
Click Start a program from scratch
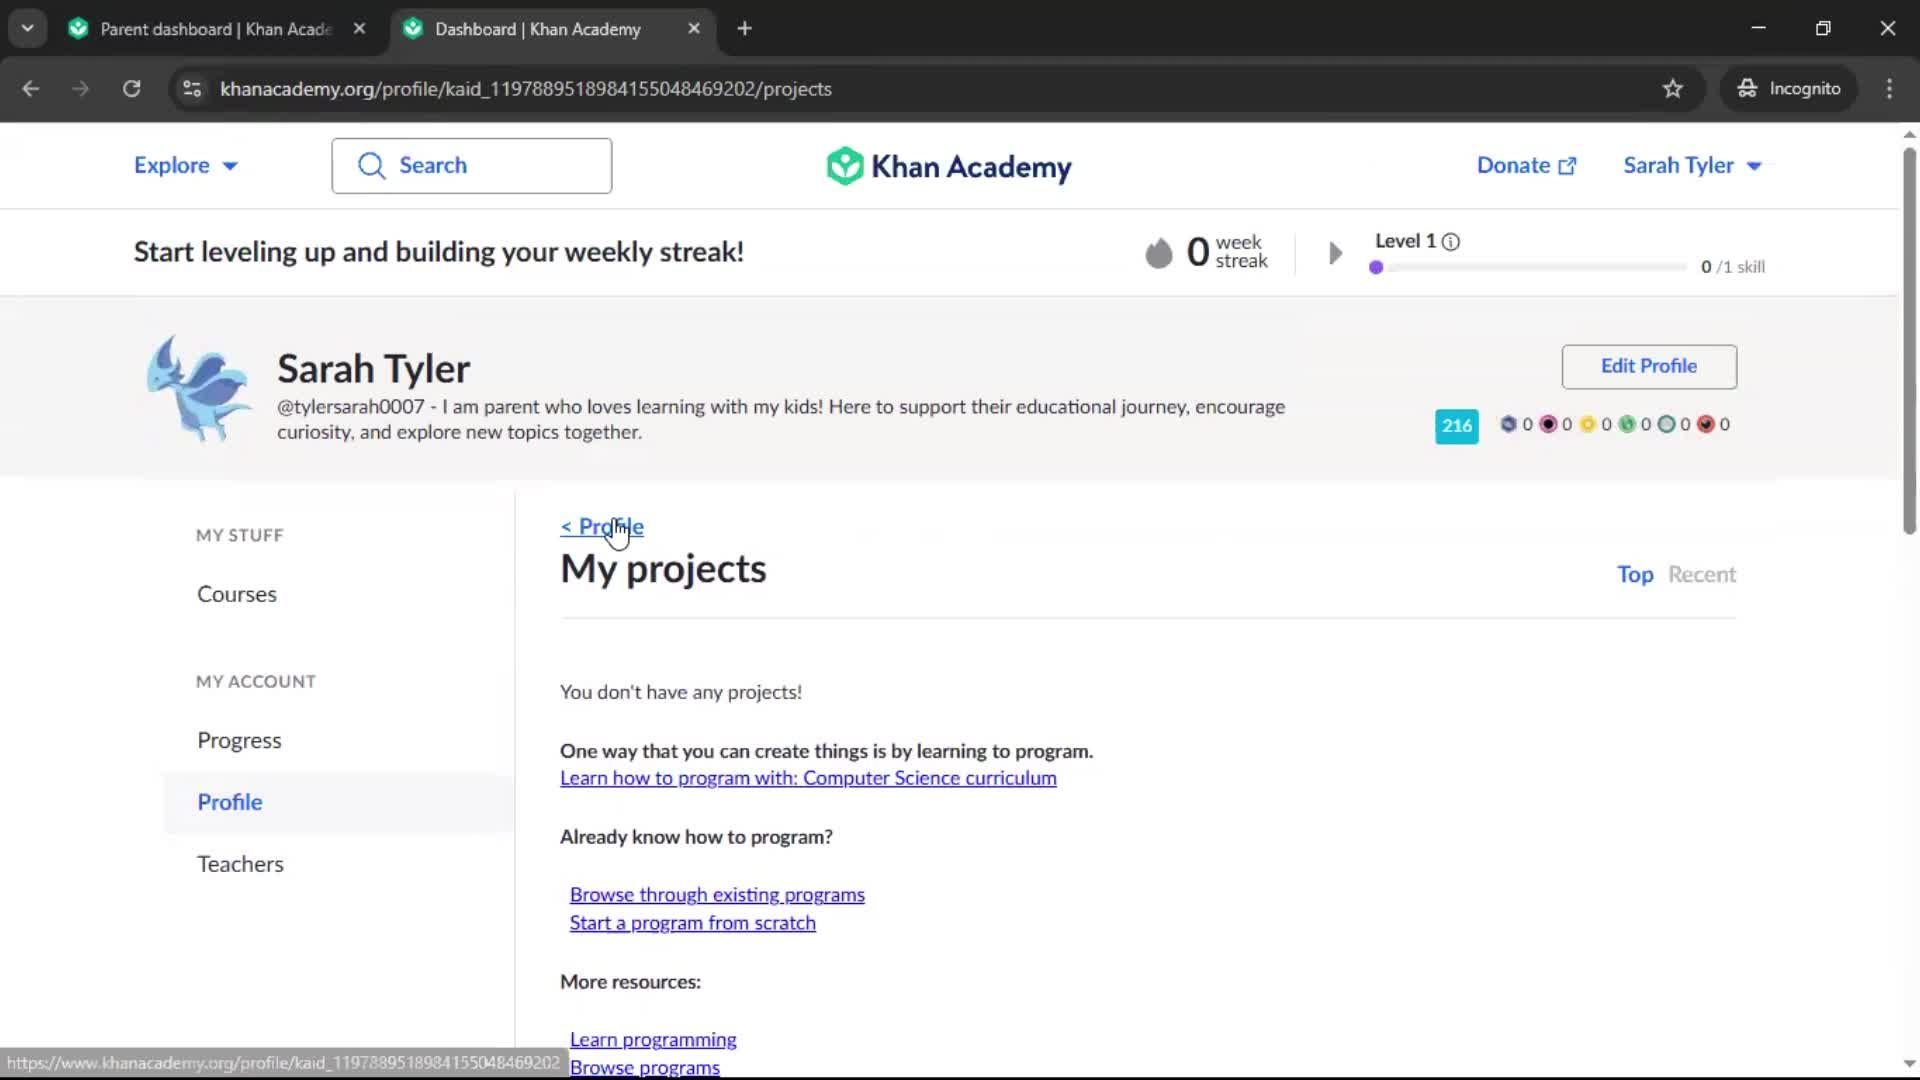click(692, 923)
